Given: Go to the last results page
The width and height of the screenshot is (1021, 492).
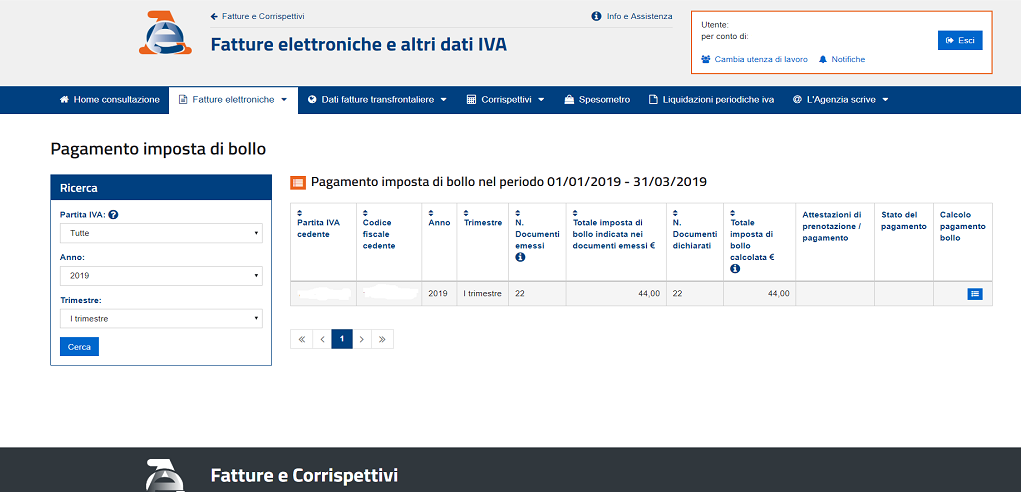Looking at the screenshot, I should tap(383, 339).
